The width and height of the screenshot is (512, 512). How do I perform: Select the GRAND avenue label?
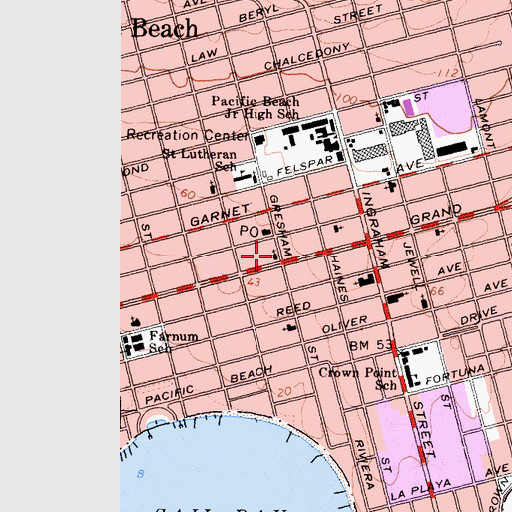[x=436, y=214]
